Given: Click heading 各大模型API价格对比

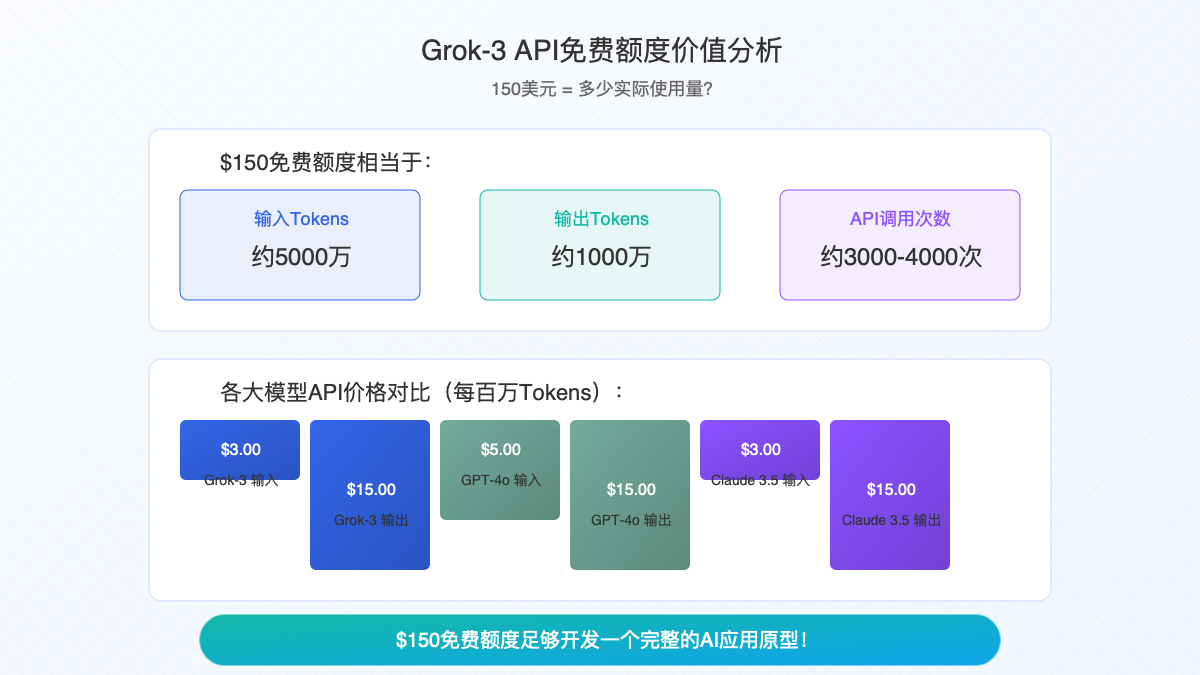Looking at the screenshot, I should [421, 392].
